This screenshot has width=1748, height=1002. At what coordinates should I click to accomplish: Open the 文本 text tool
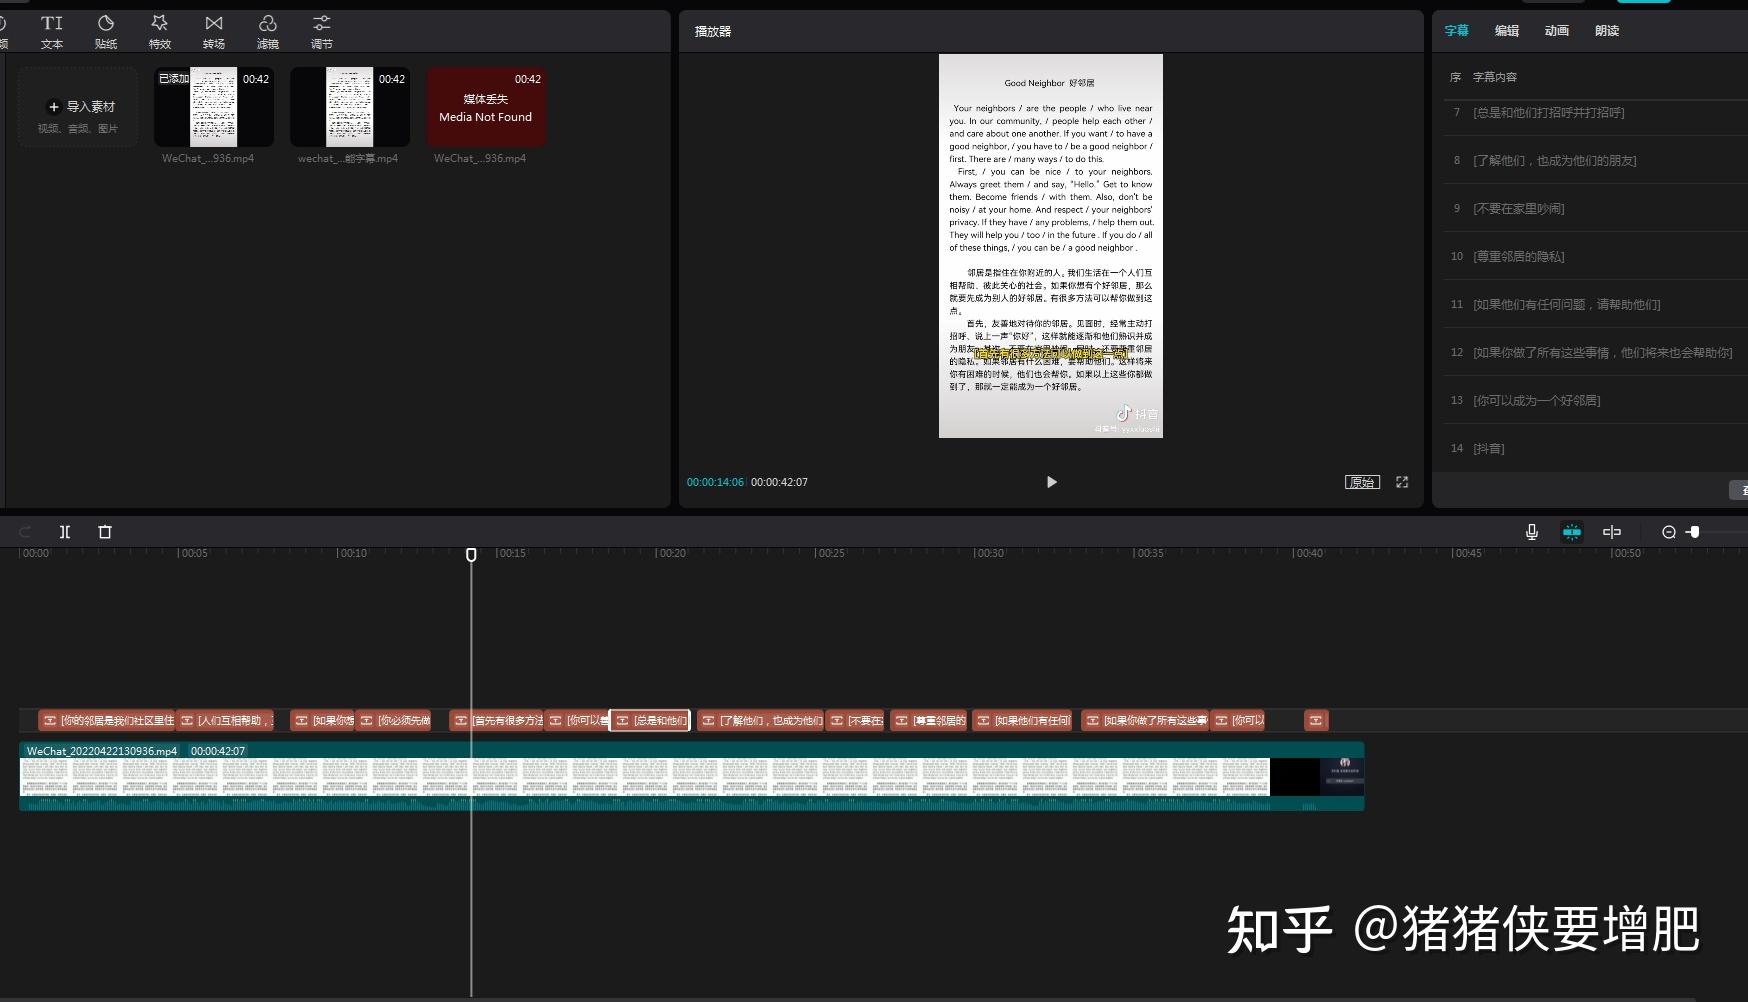point(52,31)
